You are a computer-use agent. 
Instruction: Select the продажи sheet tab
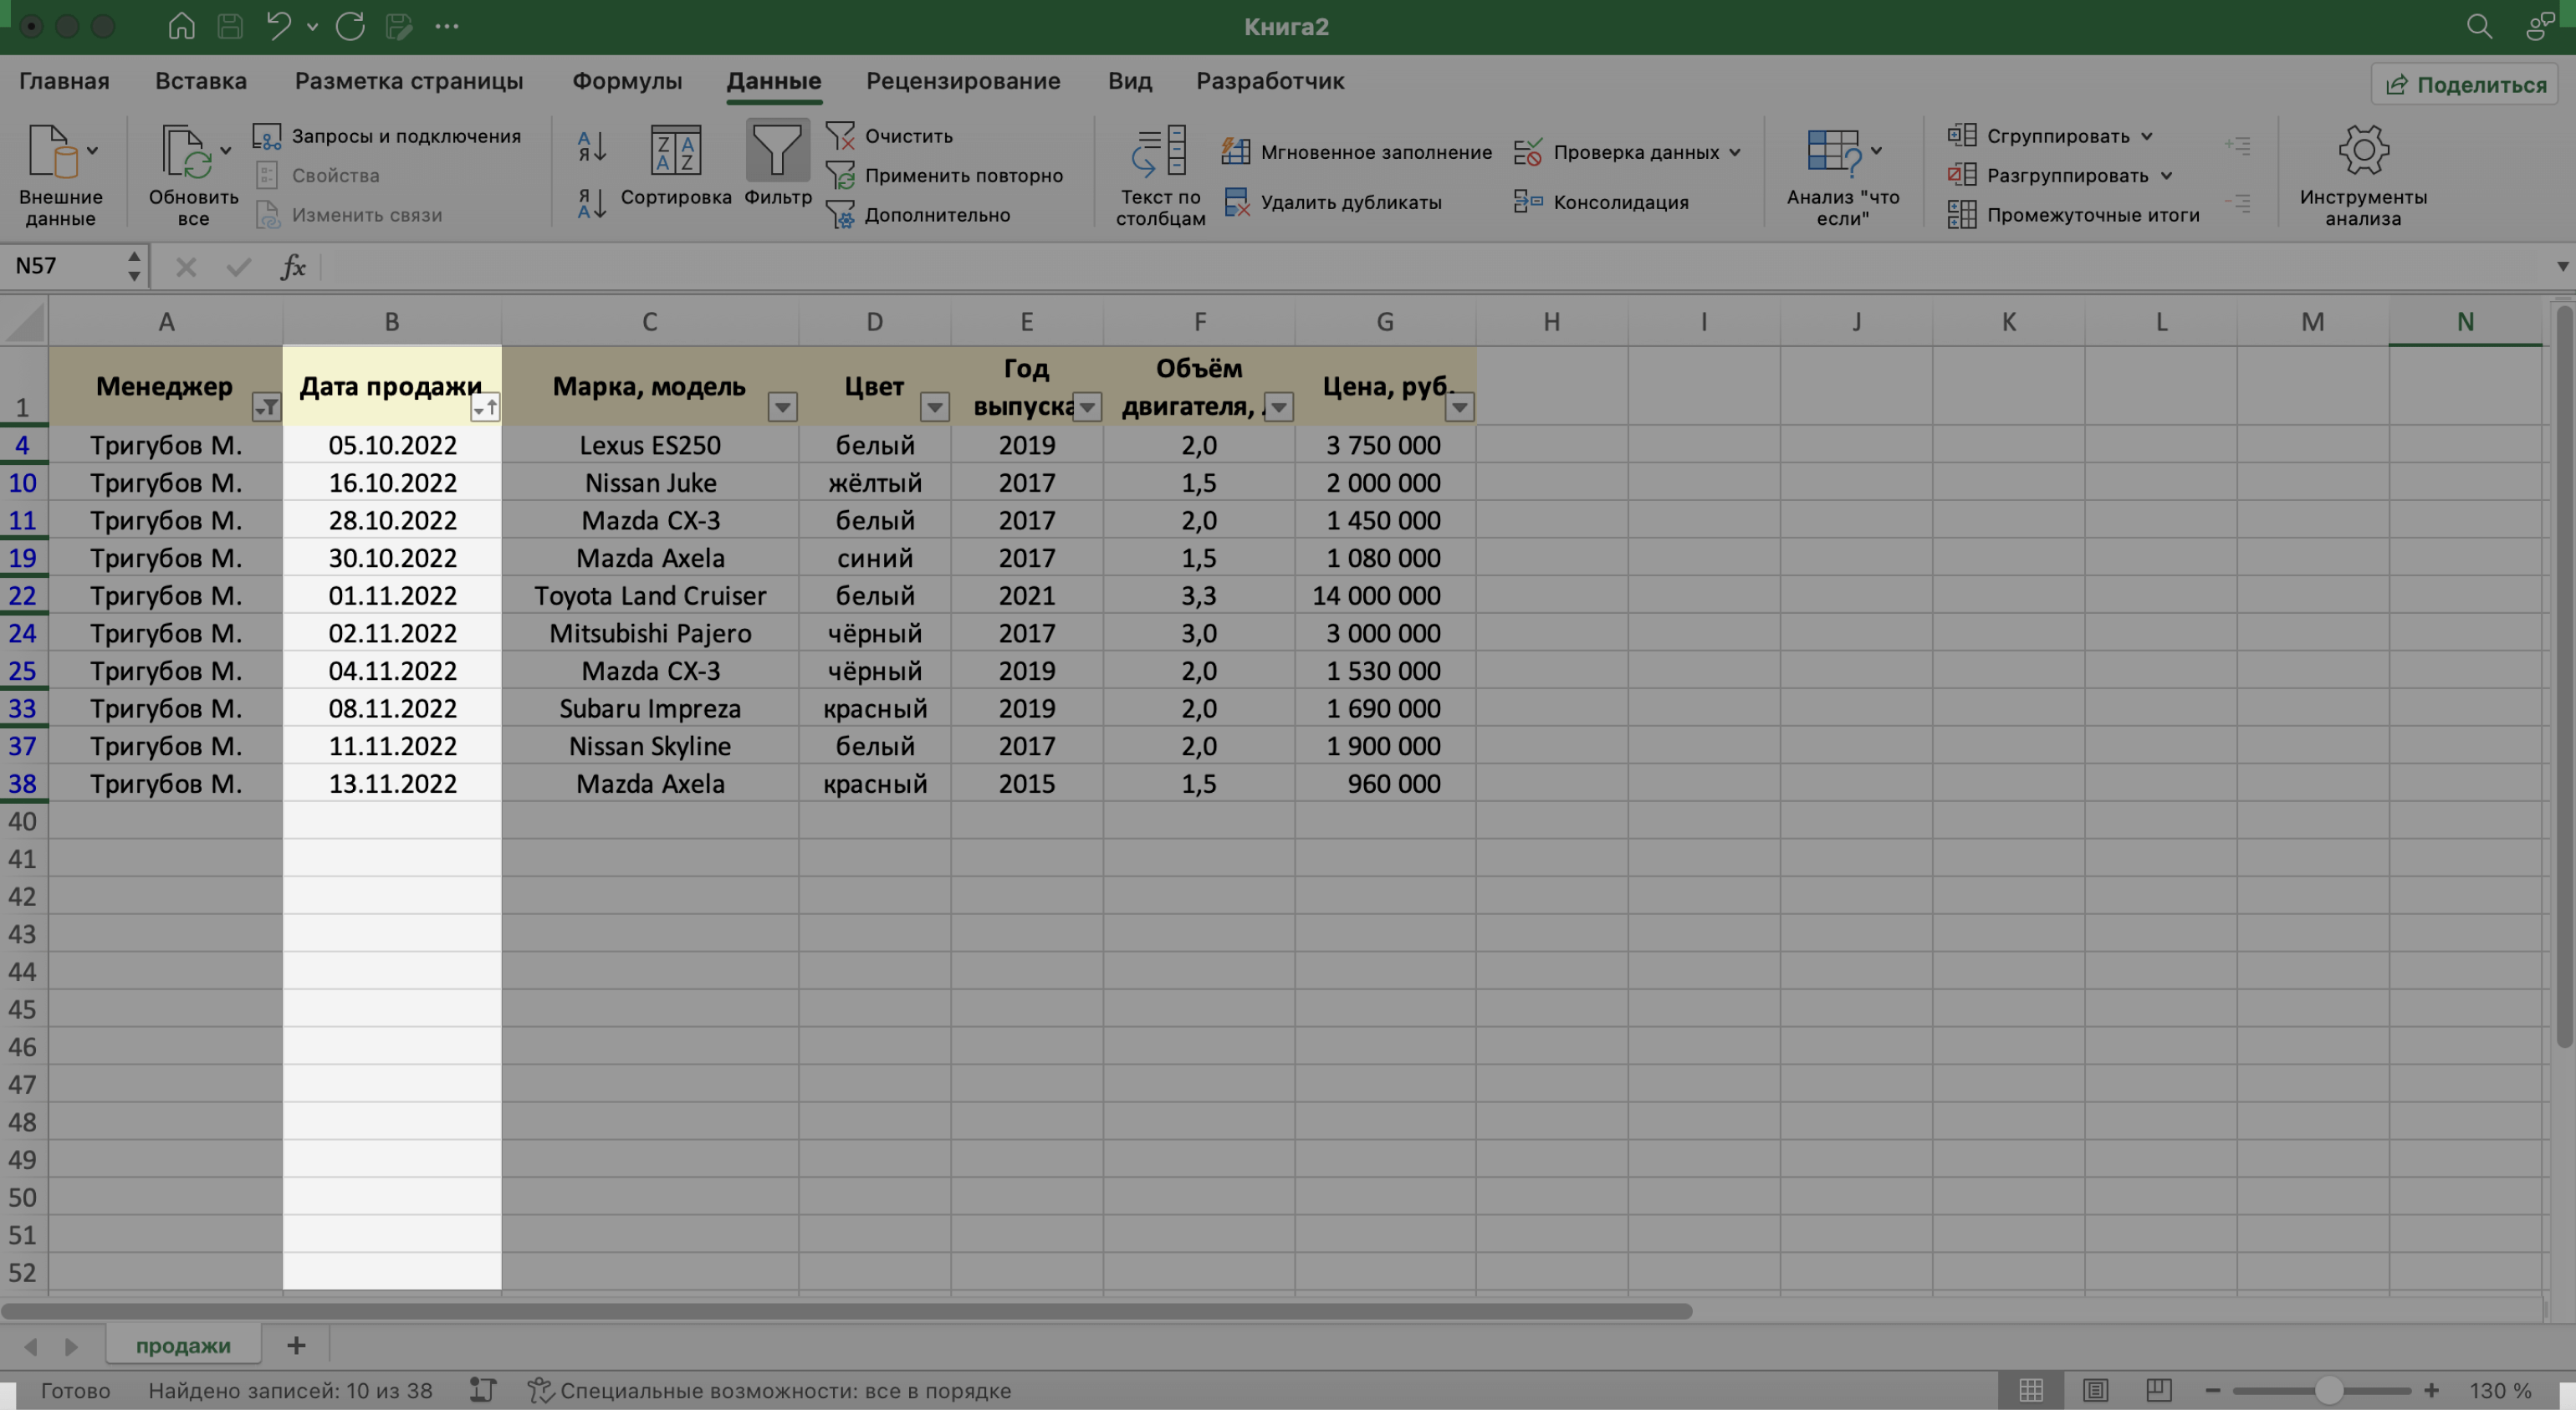(x=182, y=1344)
